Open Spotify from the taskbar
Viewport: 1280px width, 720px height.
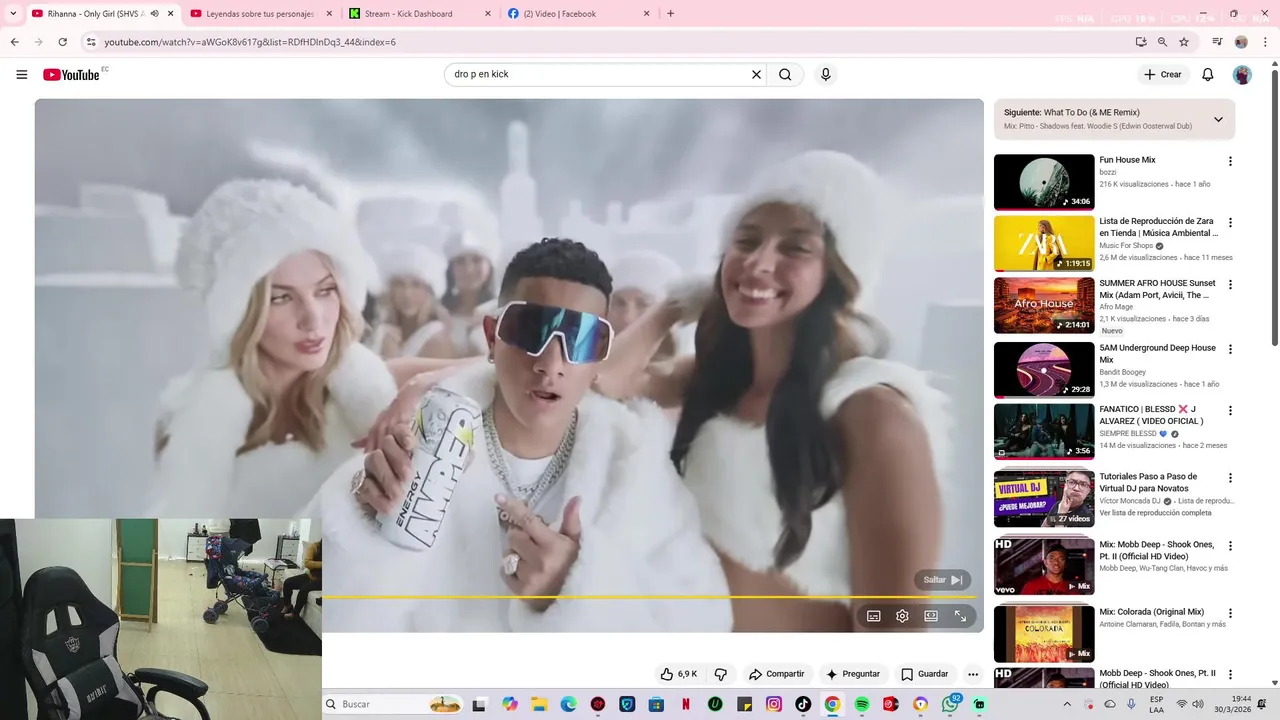tap(862, 704)
